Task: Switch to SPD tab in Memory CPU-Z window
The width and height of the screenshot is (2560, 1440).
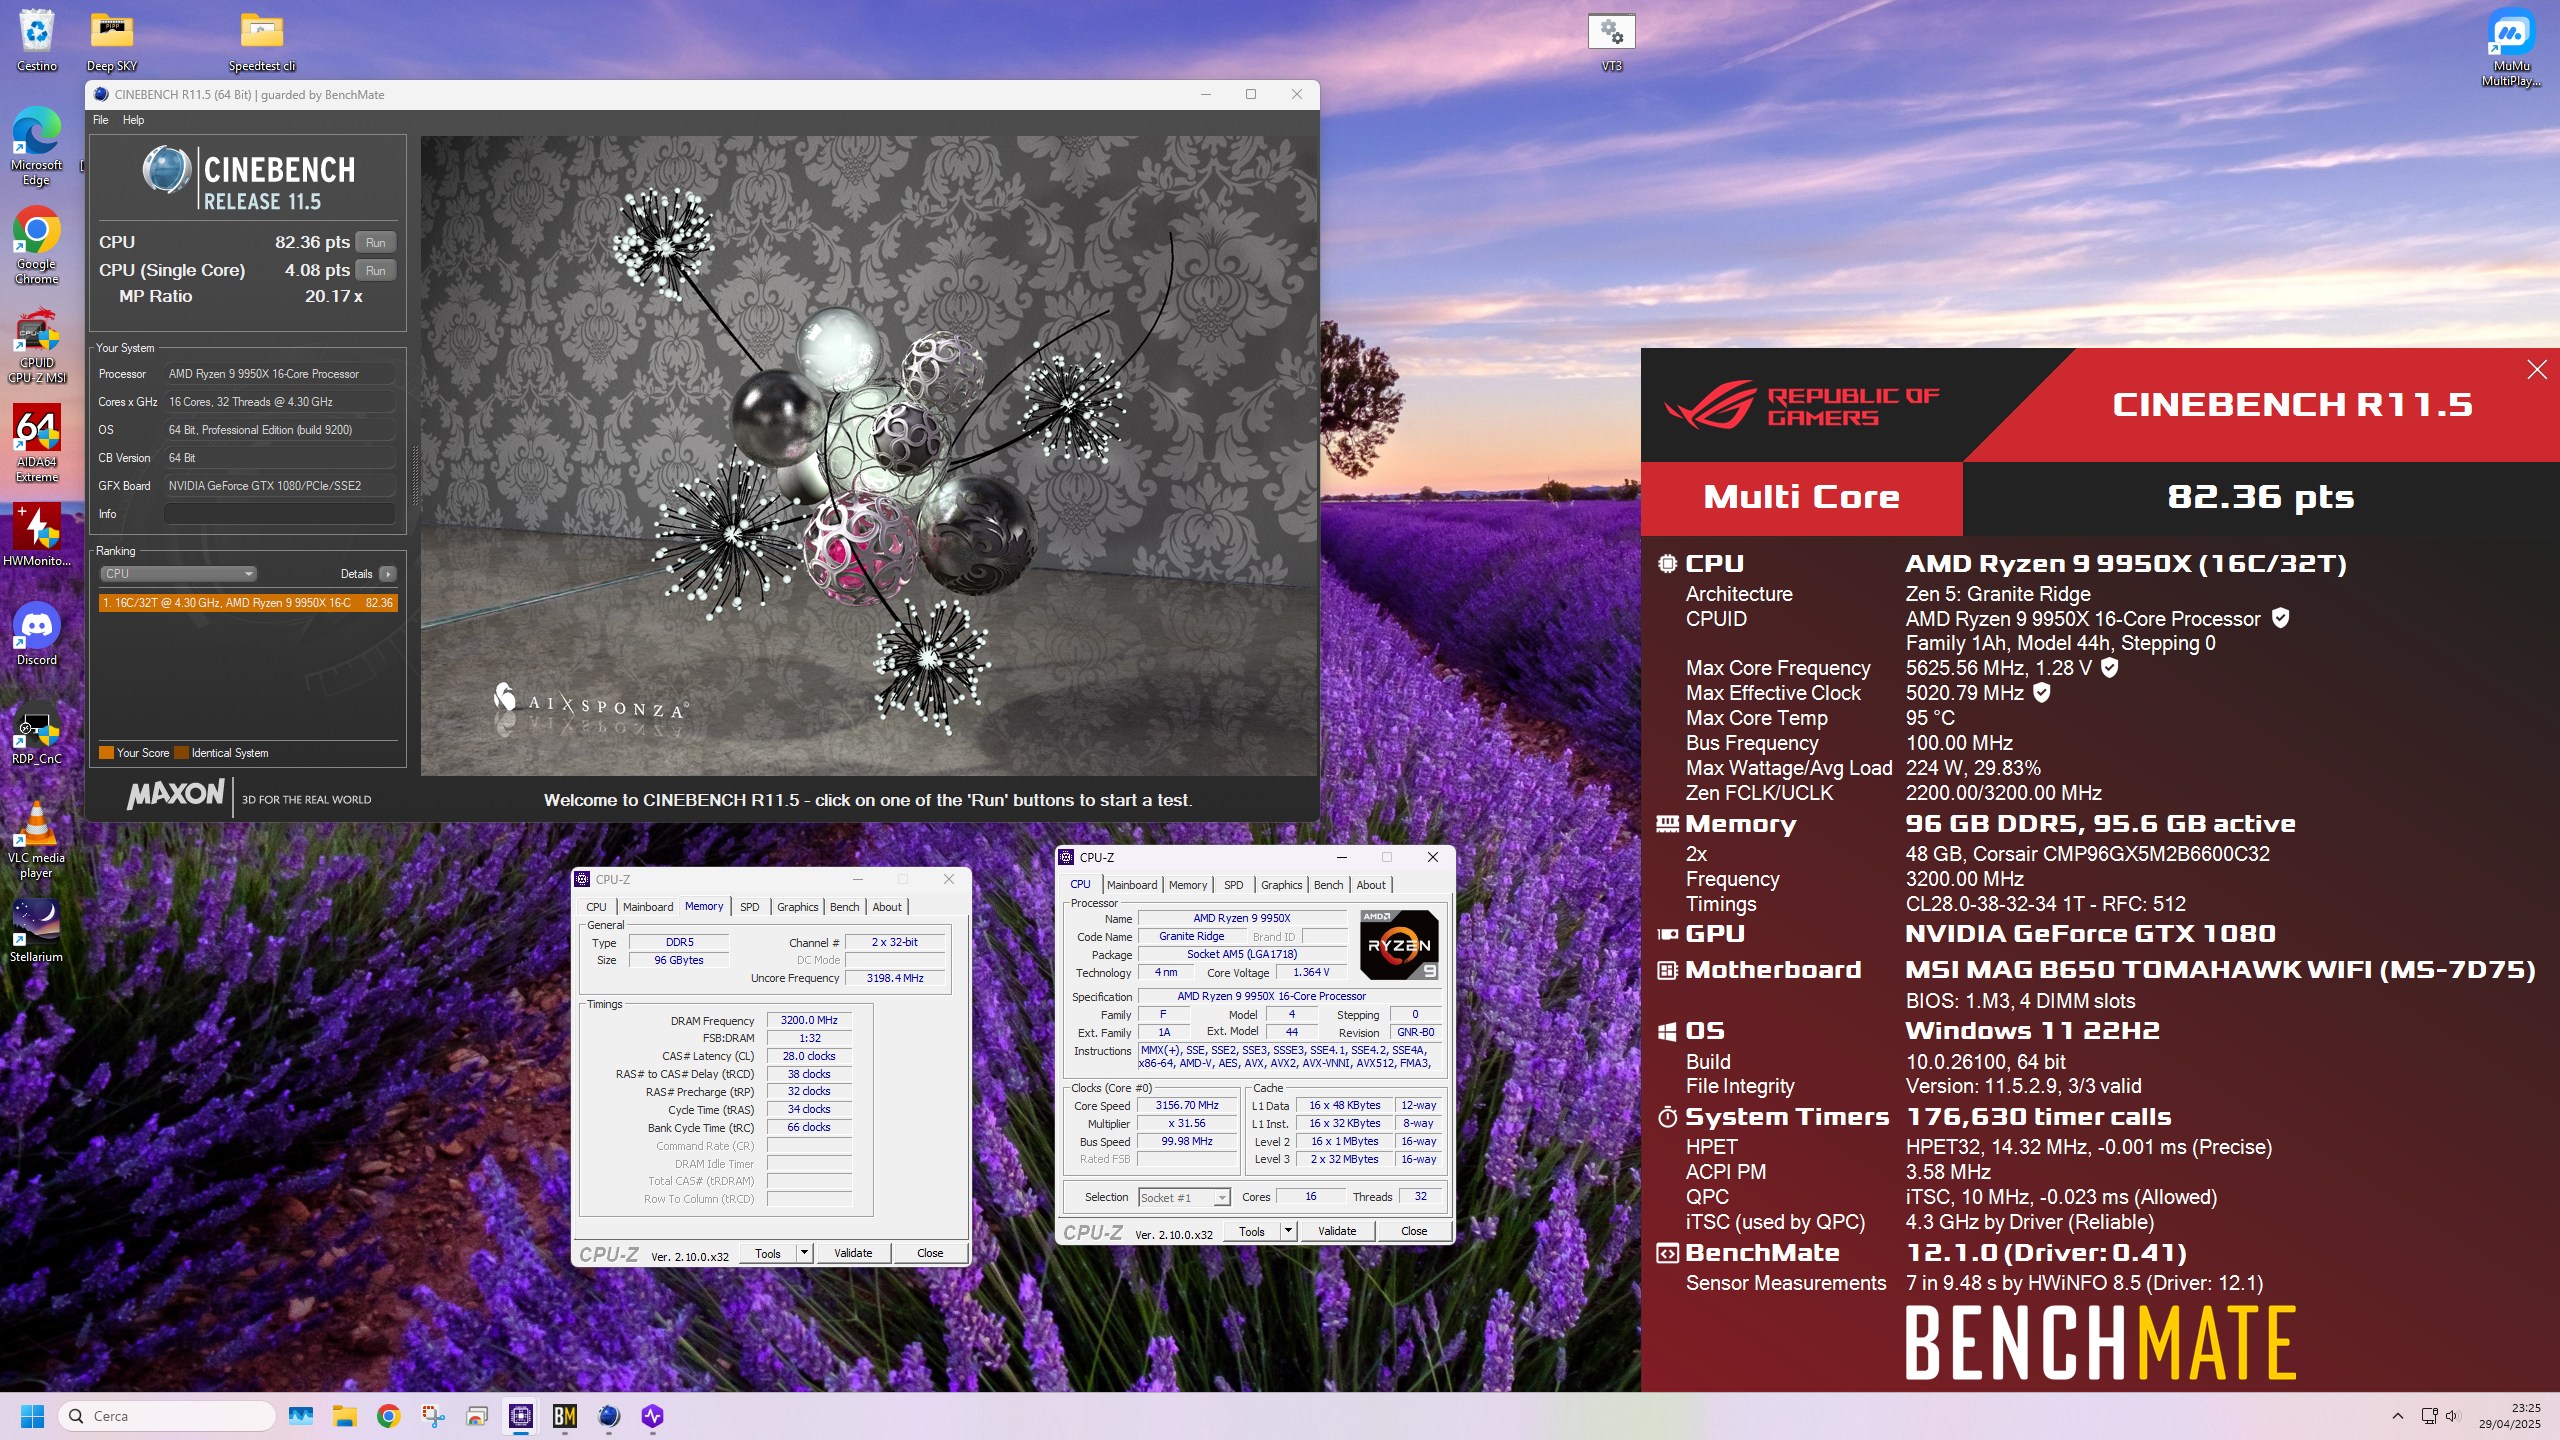Action: (x=749, y=907)
